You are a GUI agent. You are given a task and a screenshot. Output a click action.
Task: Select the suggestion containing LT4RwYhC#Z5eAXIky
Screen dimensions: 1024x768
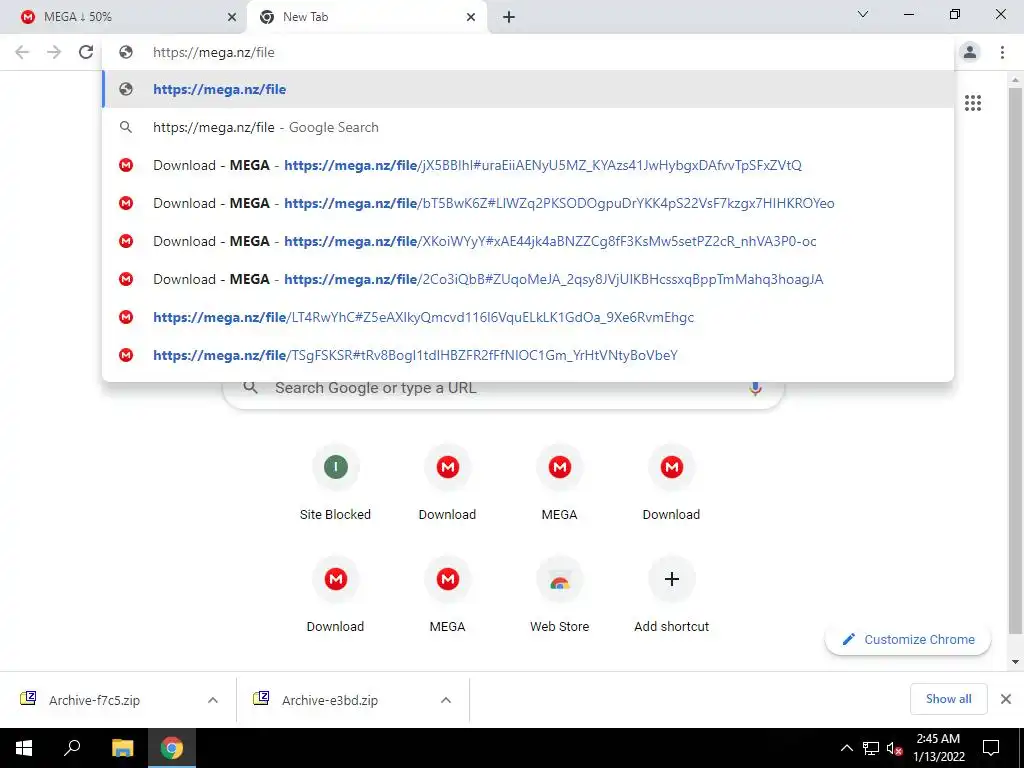(528, 317)
